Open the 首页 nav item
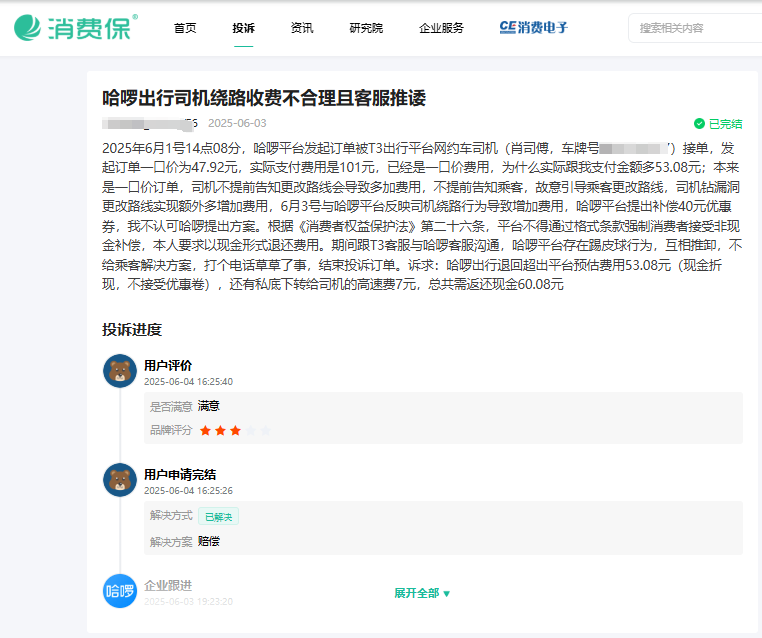762x638 pixels. 185,28
